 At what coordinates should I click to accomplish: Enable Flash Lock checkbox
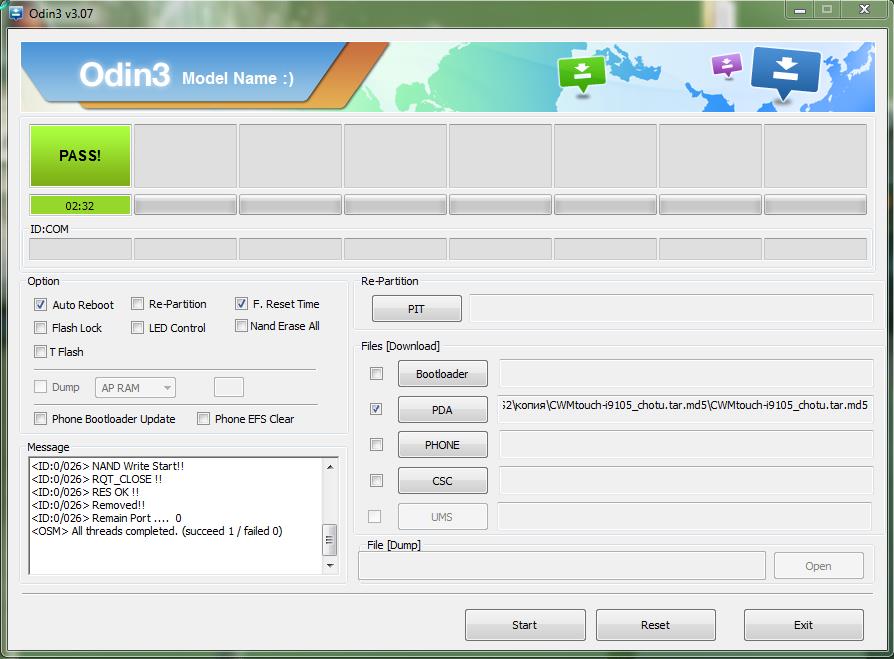[x=40, y=328]
